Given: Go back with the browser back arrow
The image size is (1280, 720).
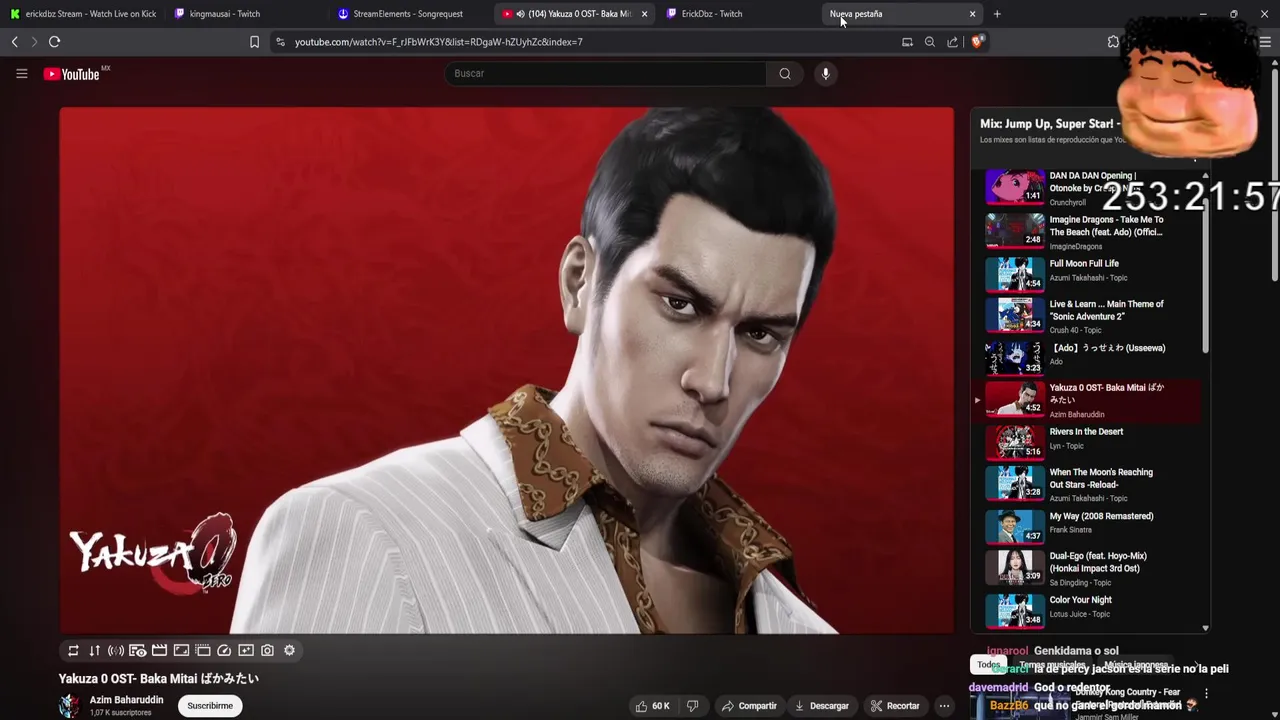Looking at the screenshot, I should [14, 42].
